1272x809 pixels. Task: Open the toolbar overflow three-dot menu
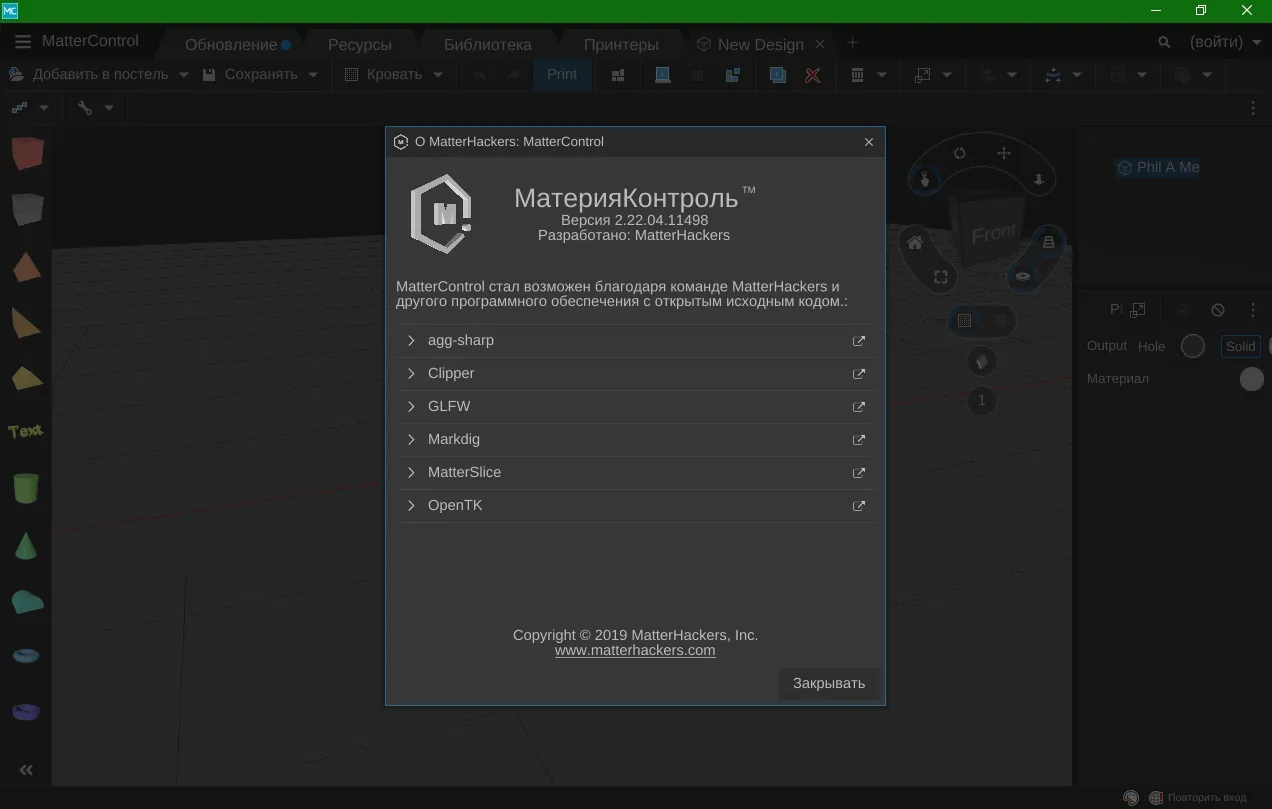point(1253,108)
